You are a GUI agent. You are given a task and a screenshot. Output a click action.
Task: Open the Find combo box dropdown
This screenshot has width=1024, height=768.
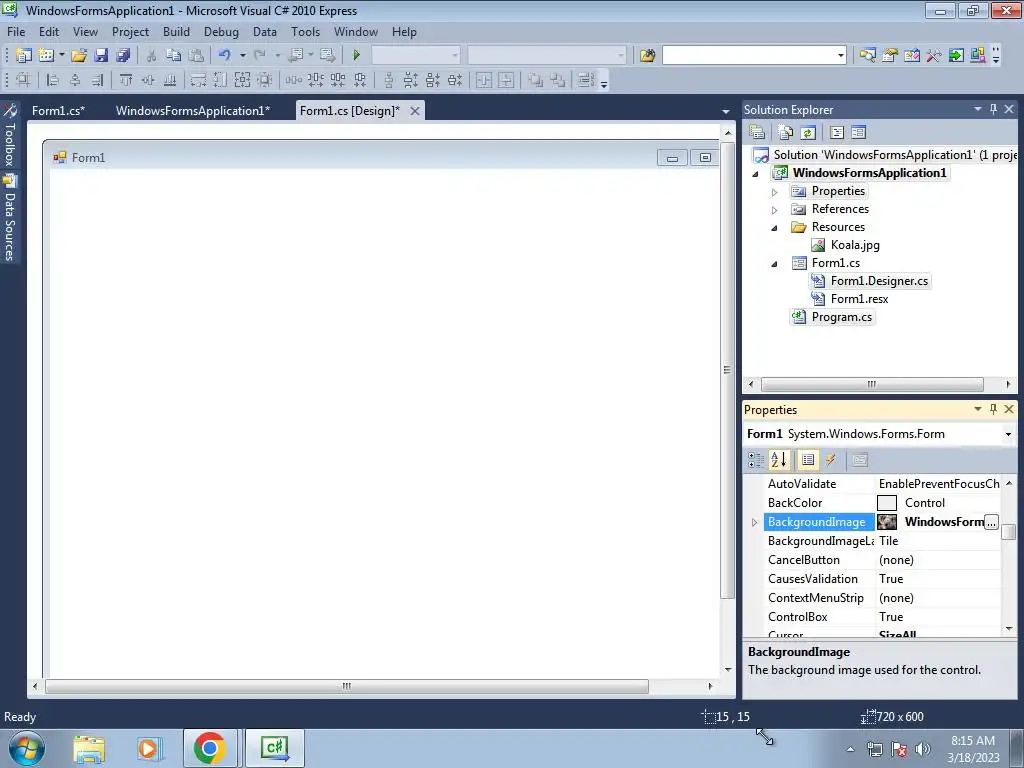click(840, 56)
